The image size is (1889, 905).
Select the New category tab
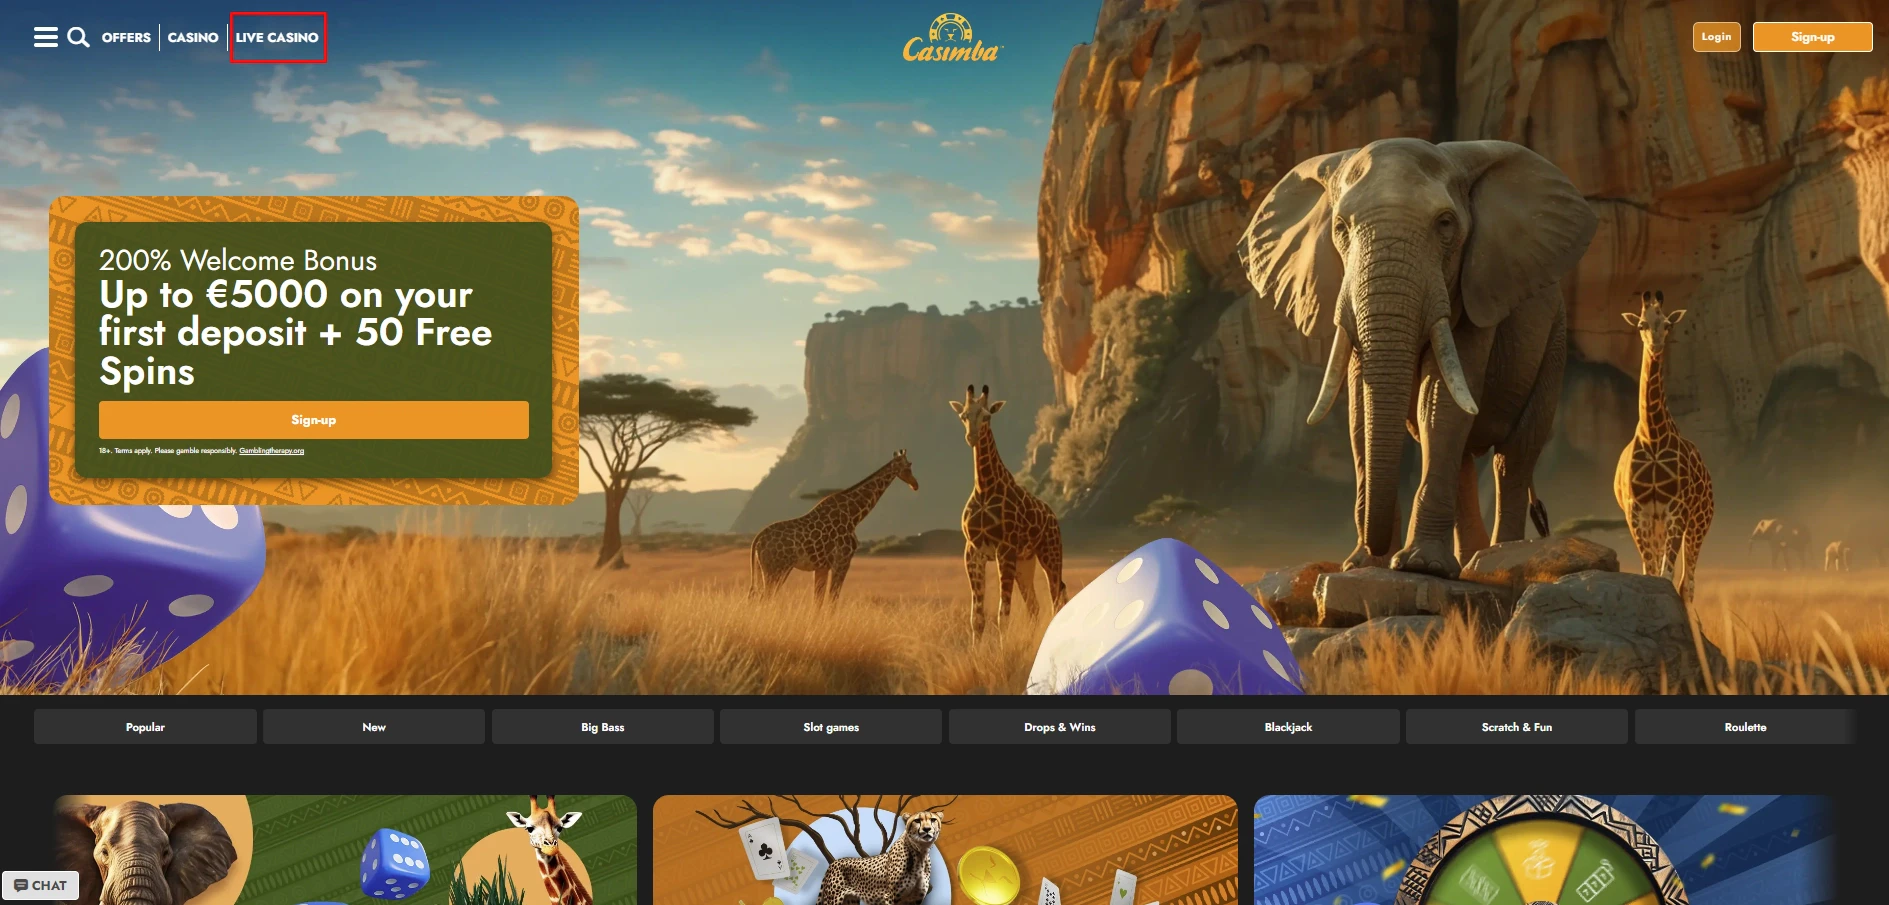click(x=374, y=727)
